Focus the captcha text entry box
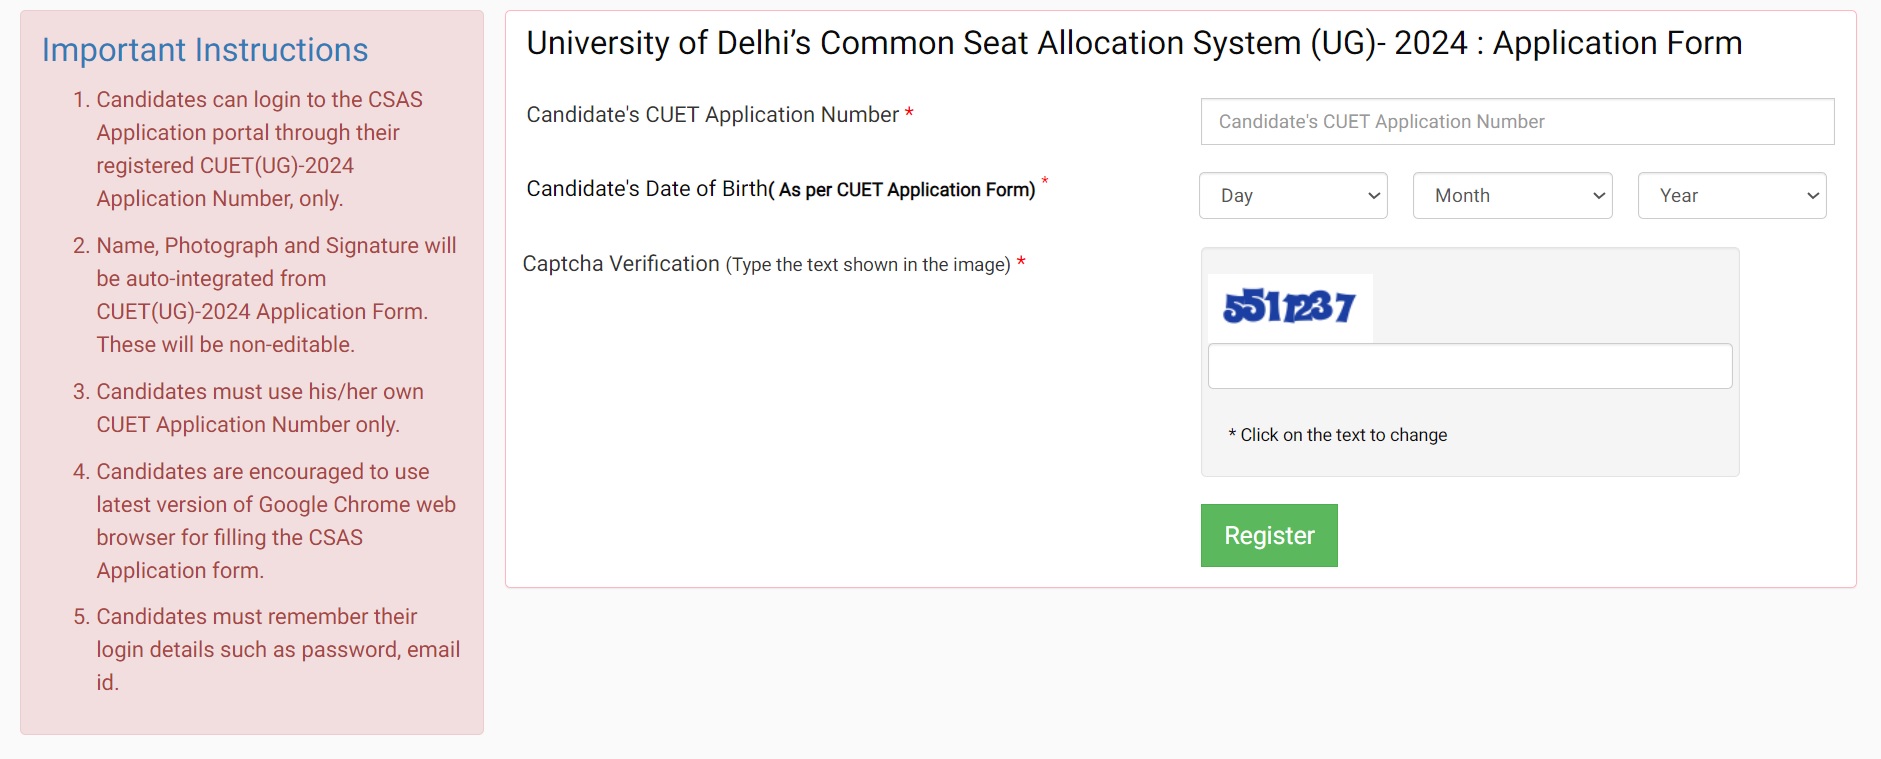1881x759 pixels. (1469, 366)
